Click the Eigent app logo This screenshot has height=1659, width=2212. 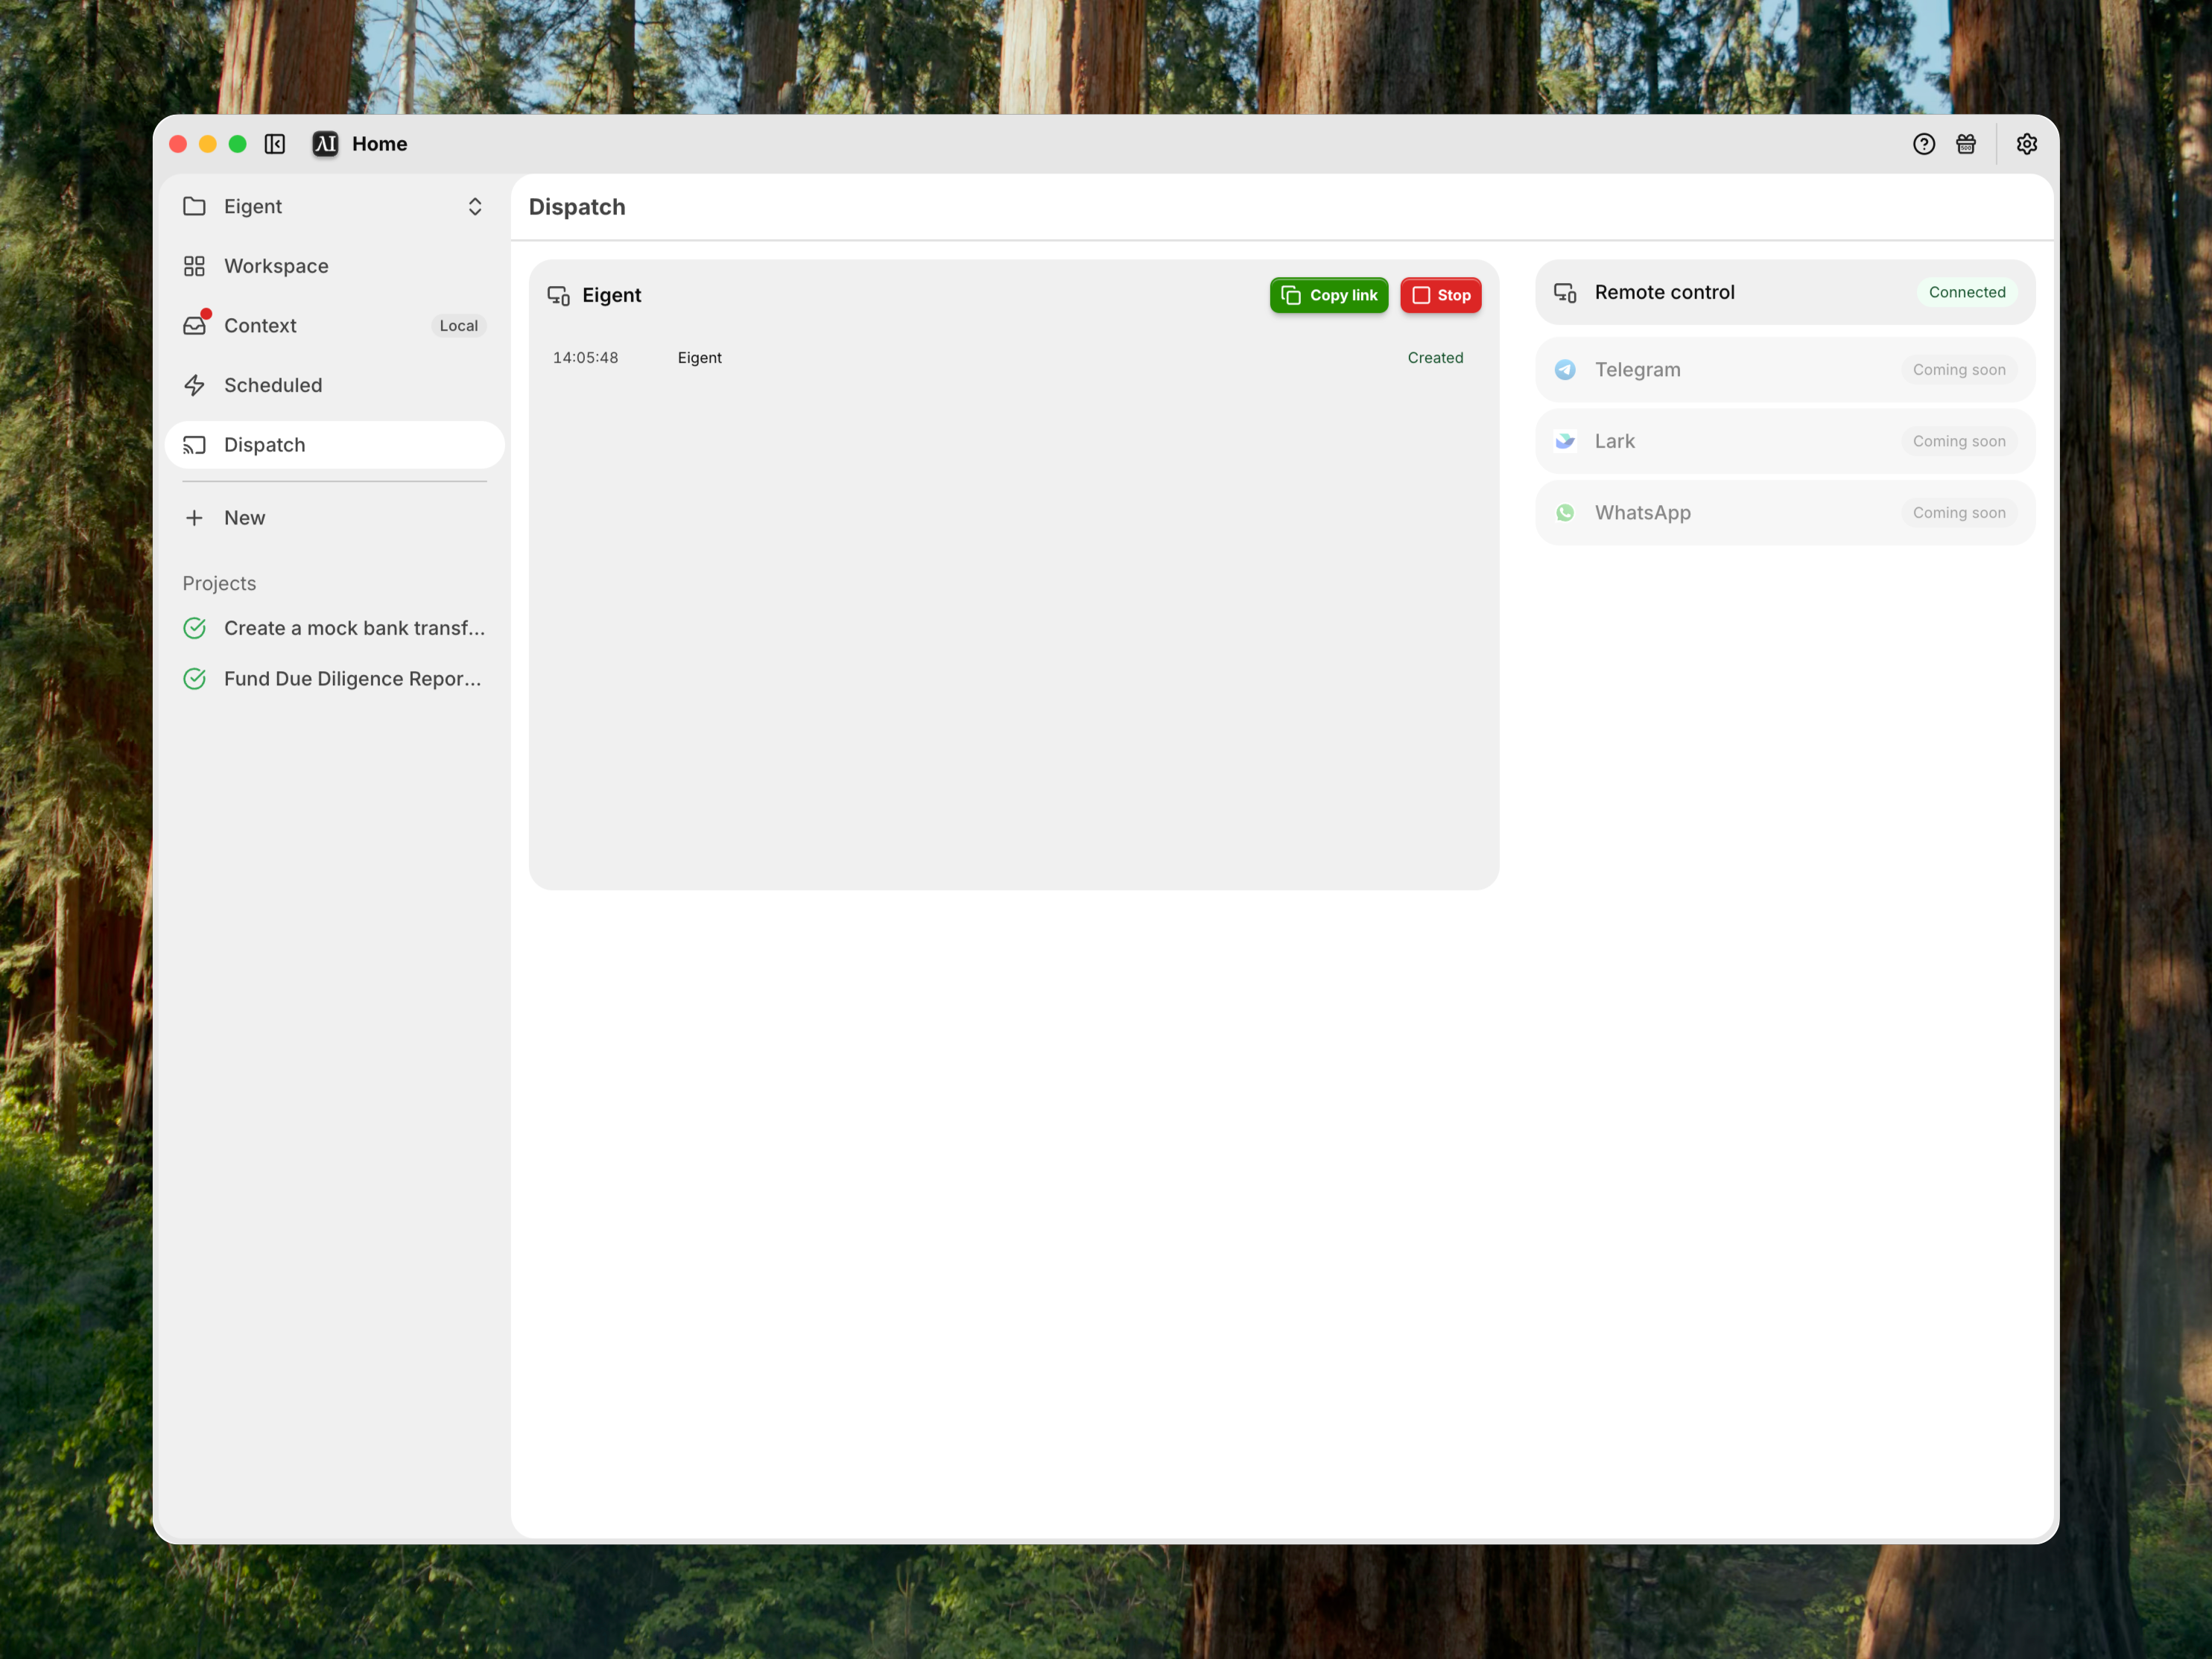(x=325, y=144)
